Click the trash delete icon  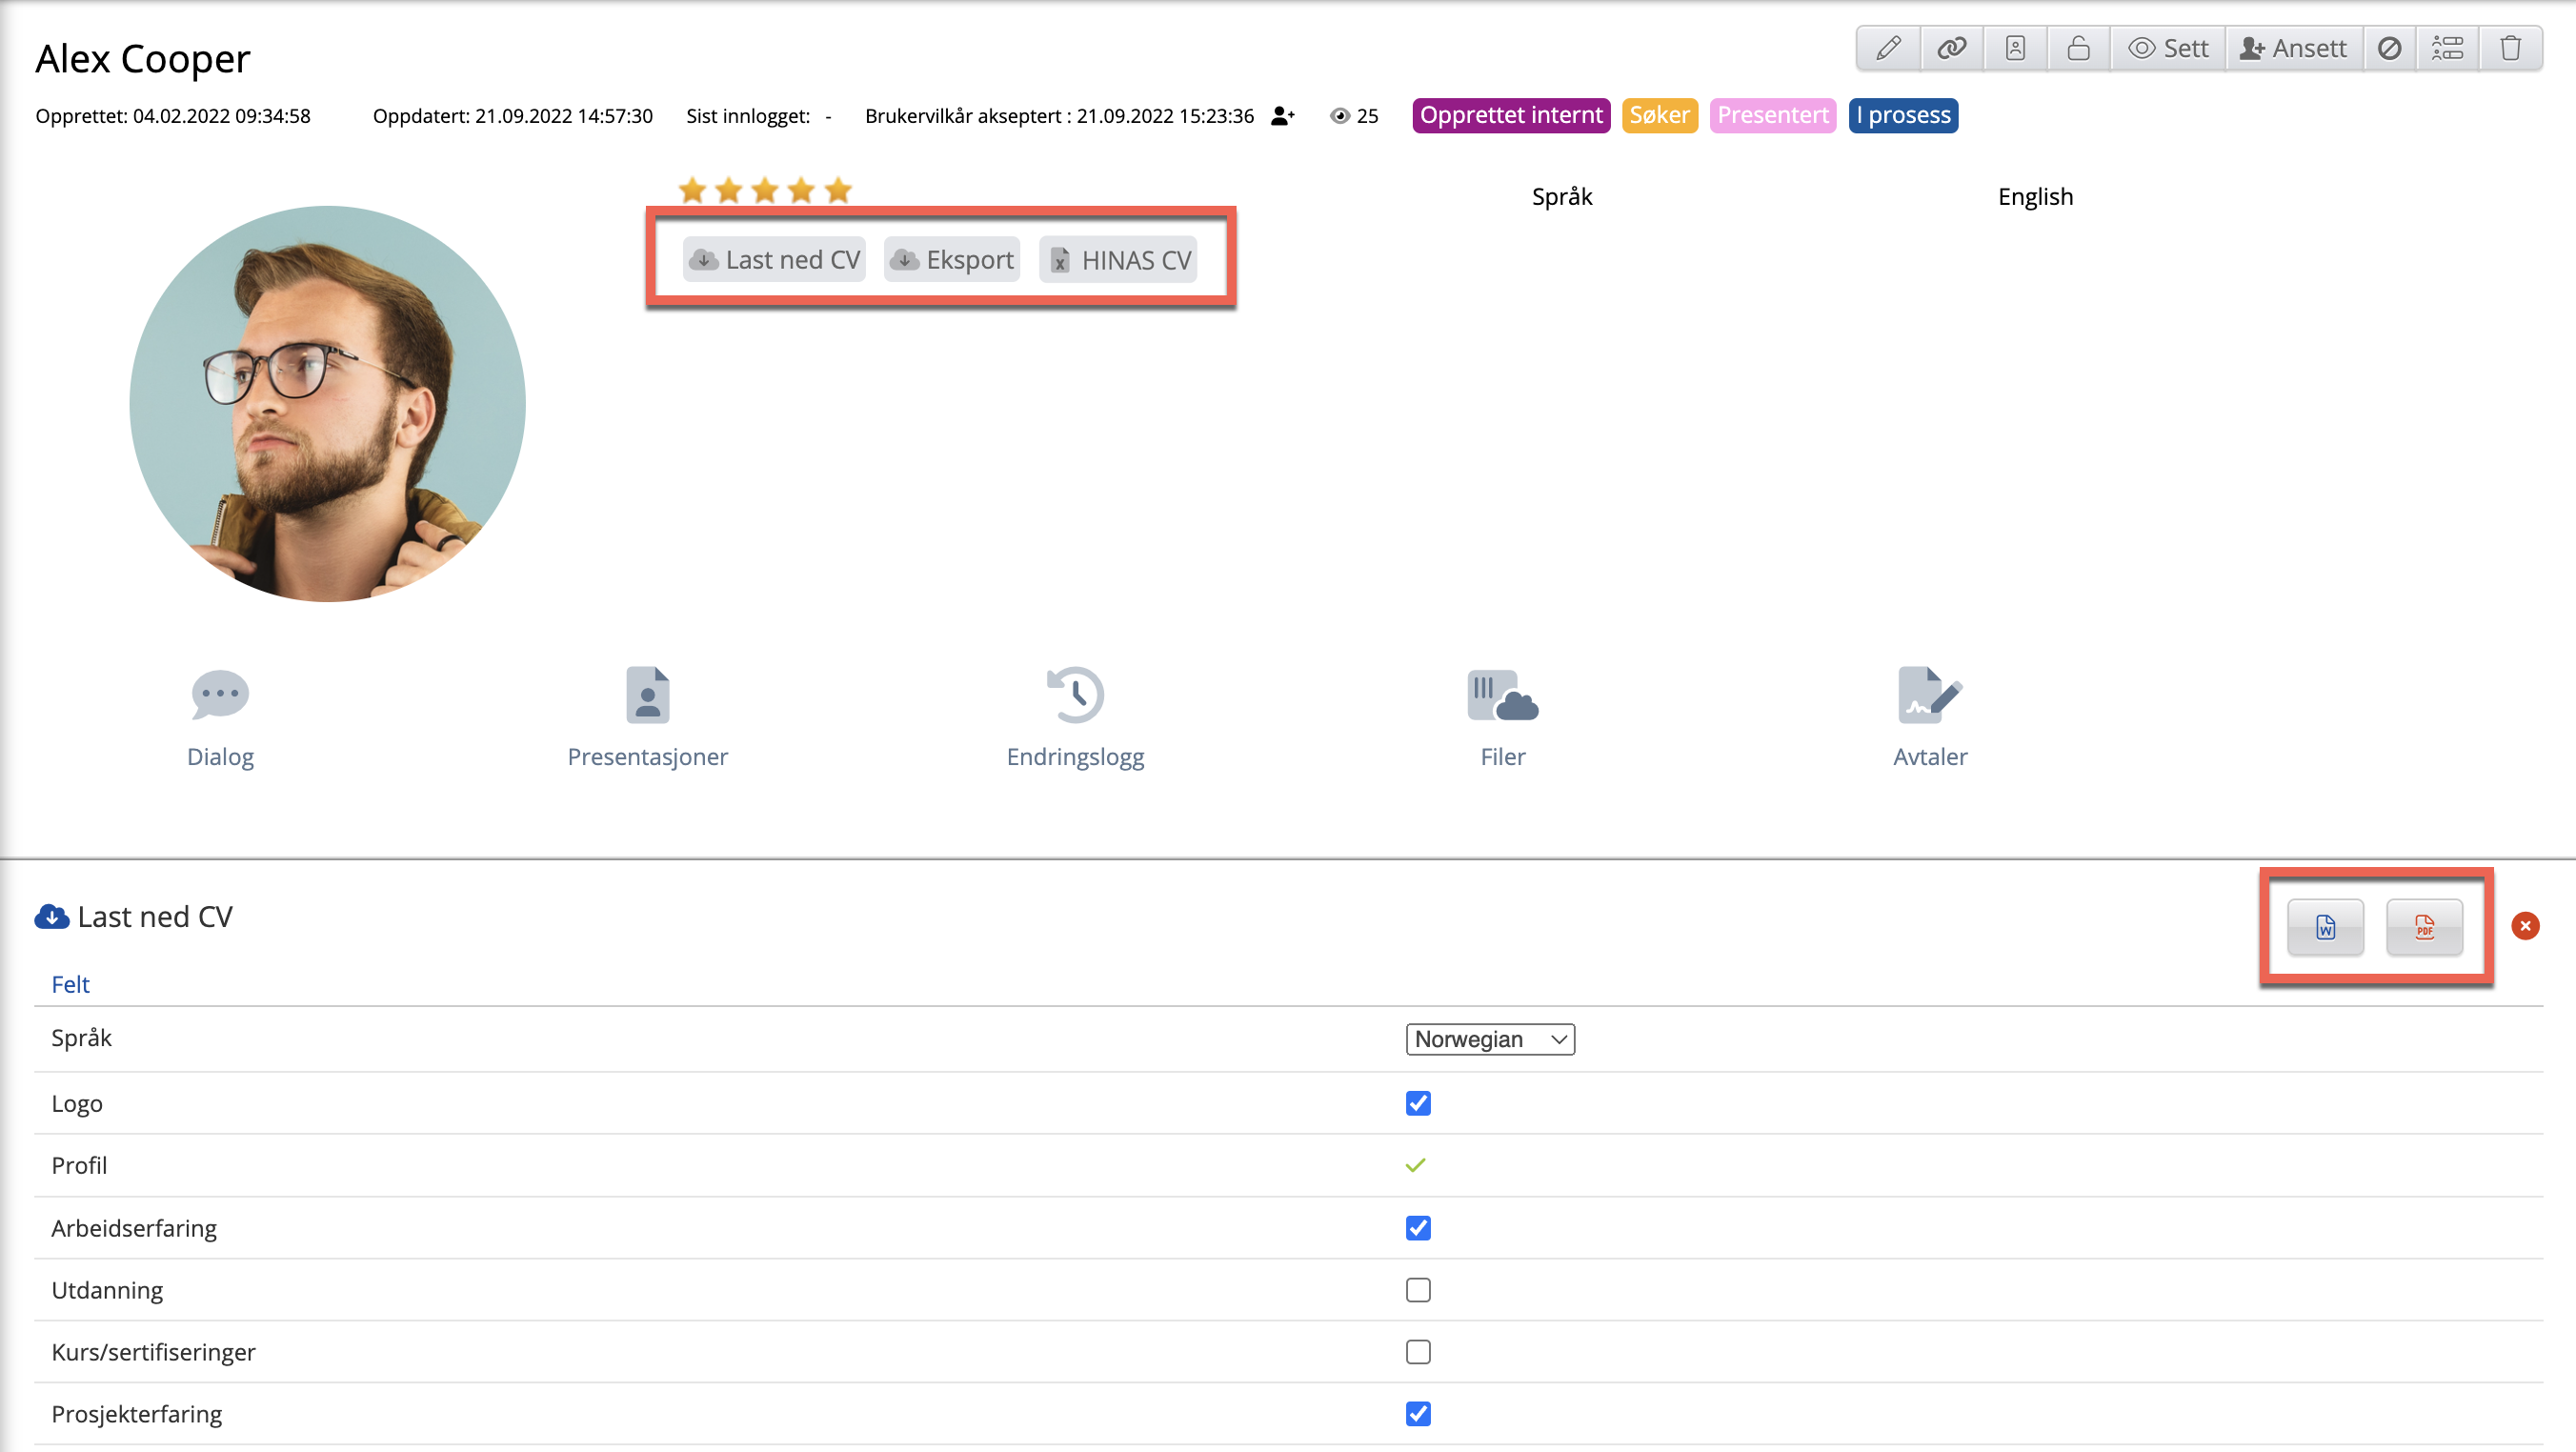[x=2510, y=48]
